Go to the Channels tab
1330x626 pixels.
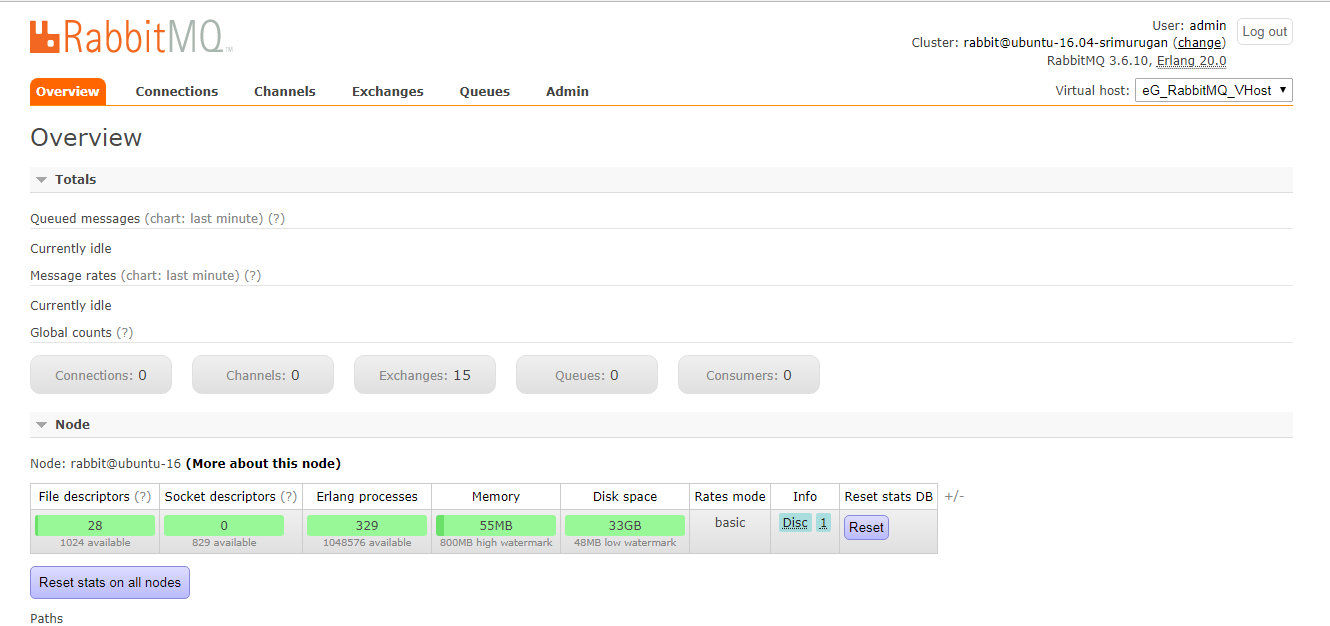285,91
